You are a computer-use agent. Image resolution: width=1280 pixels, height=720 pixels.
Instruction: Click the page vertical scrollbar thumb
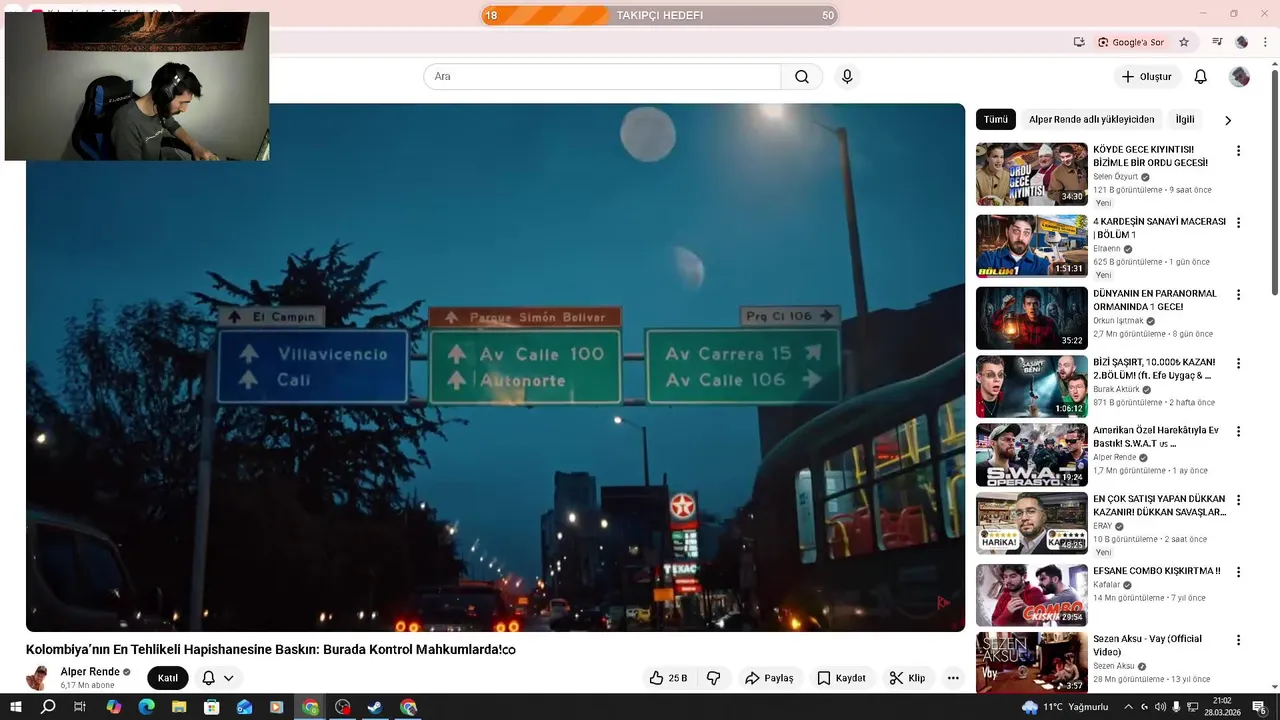click(1275, 182)
